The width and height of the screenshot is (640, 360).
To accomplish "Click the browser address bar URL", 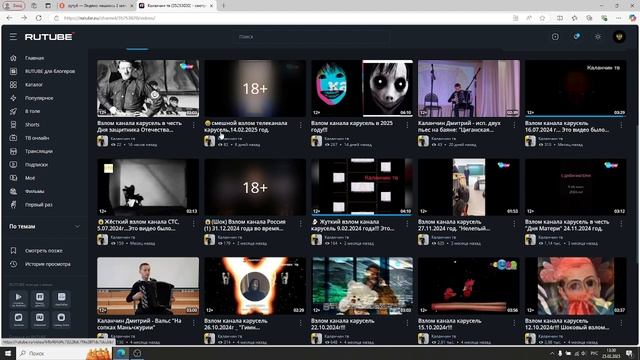I will 109,18.
